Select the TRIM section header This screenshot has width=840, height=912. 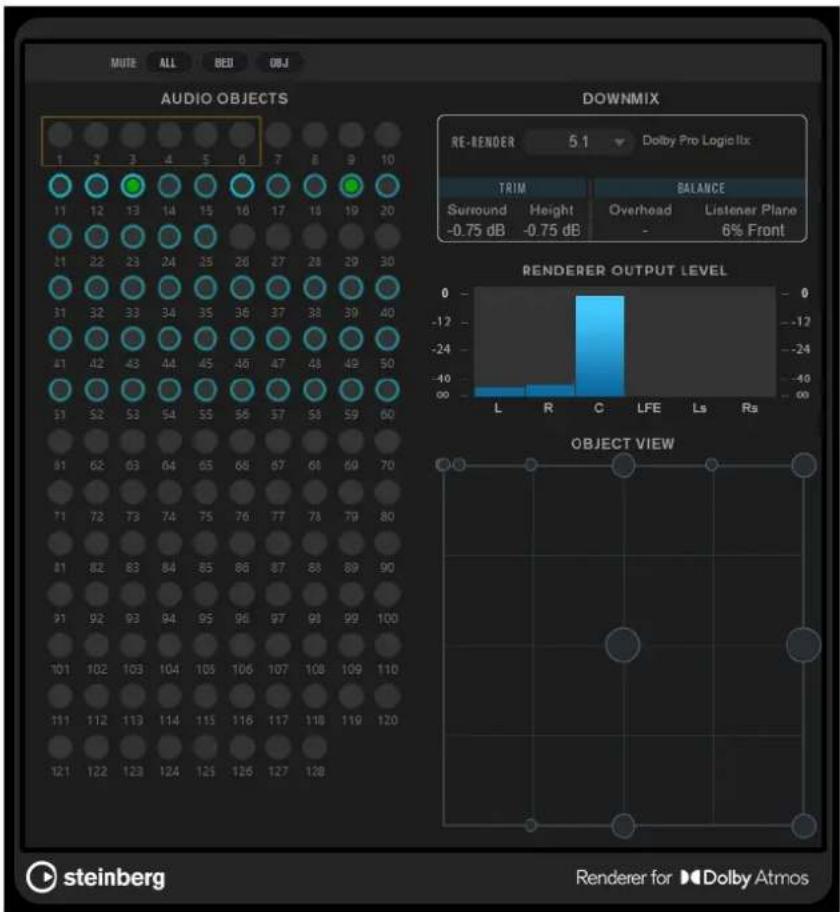tap(512, 188)
